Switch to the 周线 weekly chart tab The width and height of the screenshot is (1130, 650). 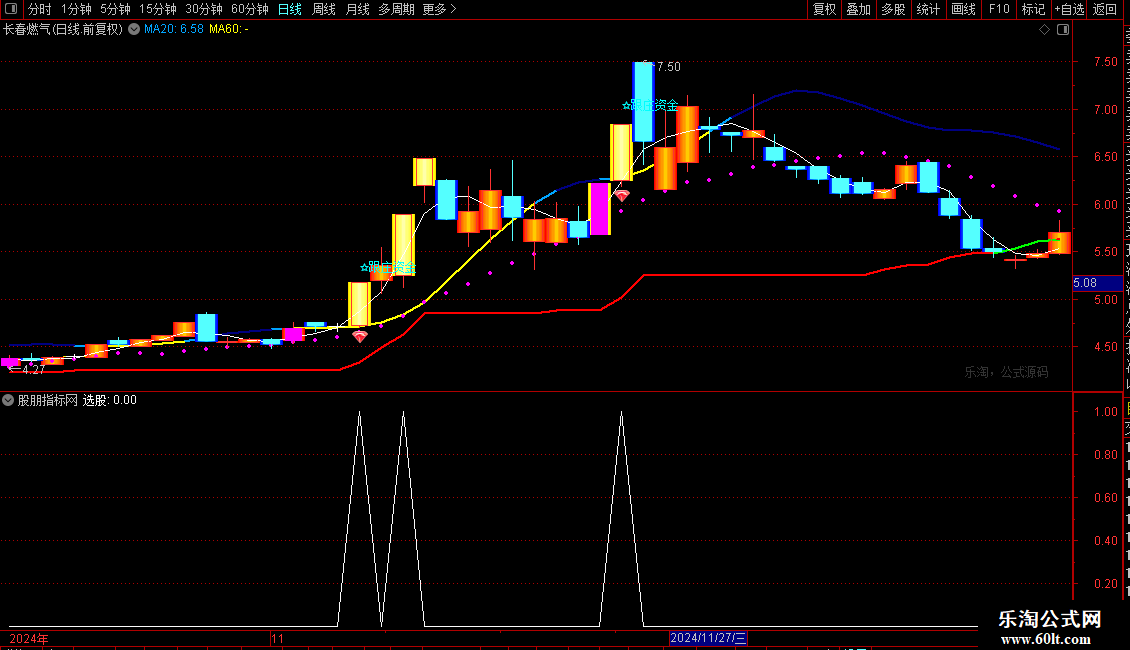(324, 9)
